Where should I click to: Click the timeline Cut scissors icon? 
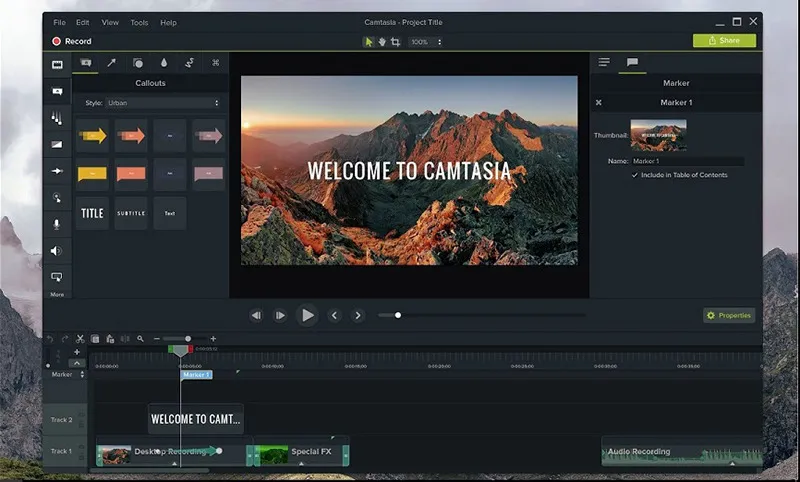tap(80, 339)
